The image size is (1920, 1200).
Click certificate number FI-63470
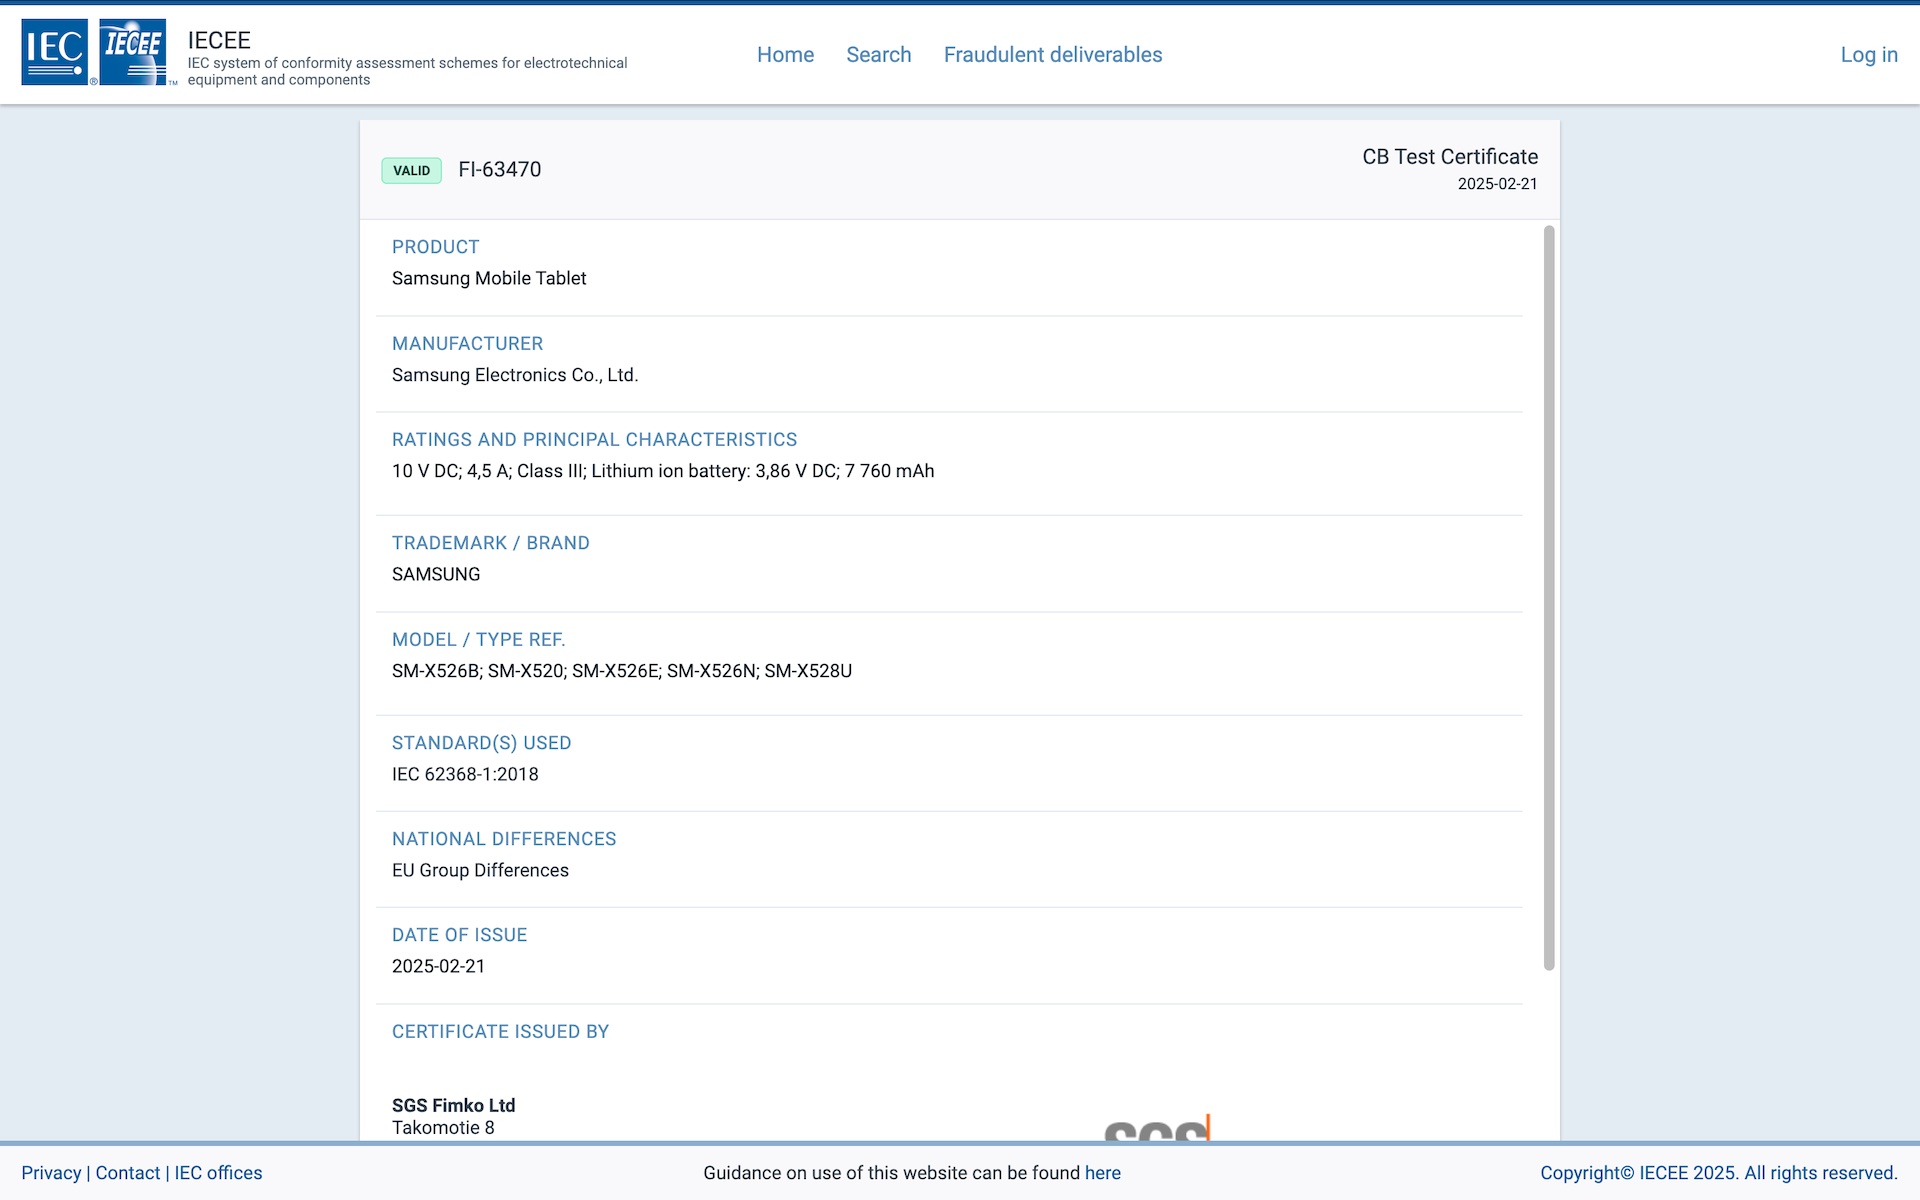(499, 170)
